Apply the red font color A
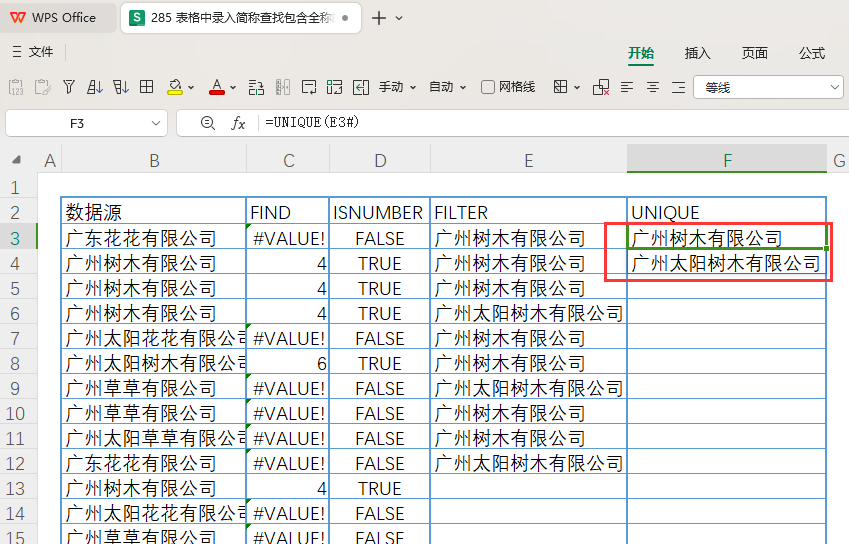 (217, 87)
